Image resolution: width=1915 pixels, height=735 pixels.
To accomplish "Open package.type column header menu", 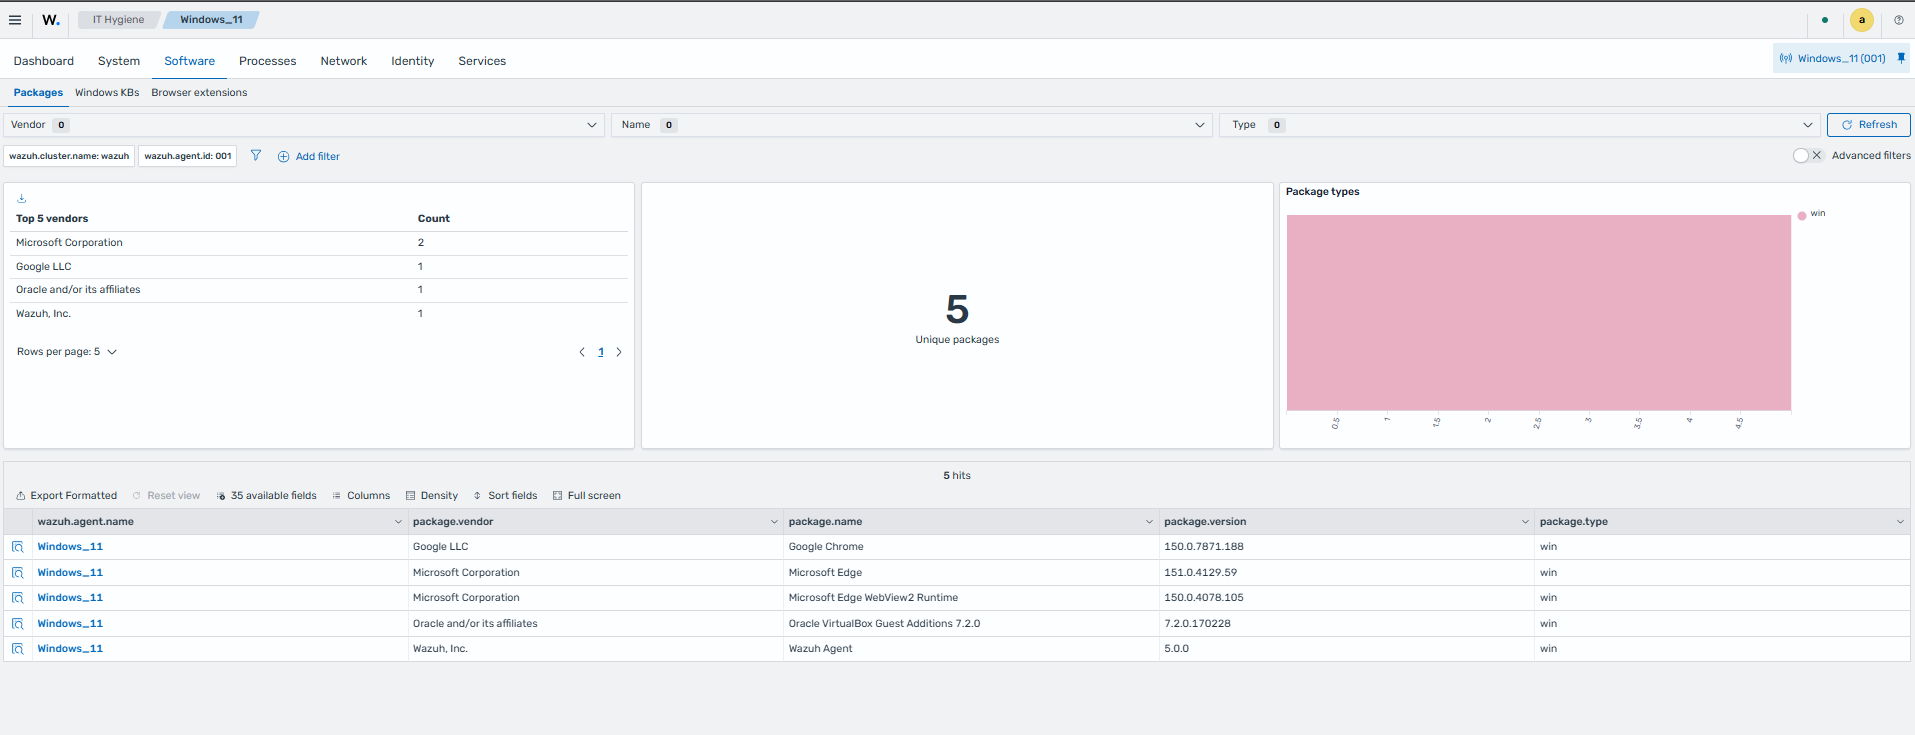I will coord(1900,522).
